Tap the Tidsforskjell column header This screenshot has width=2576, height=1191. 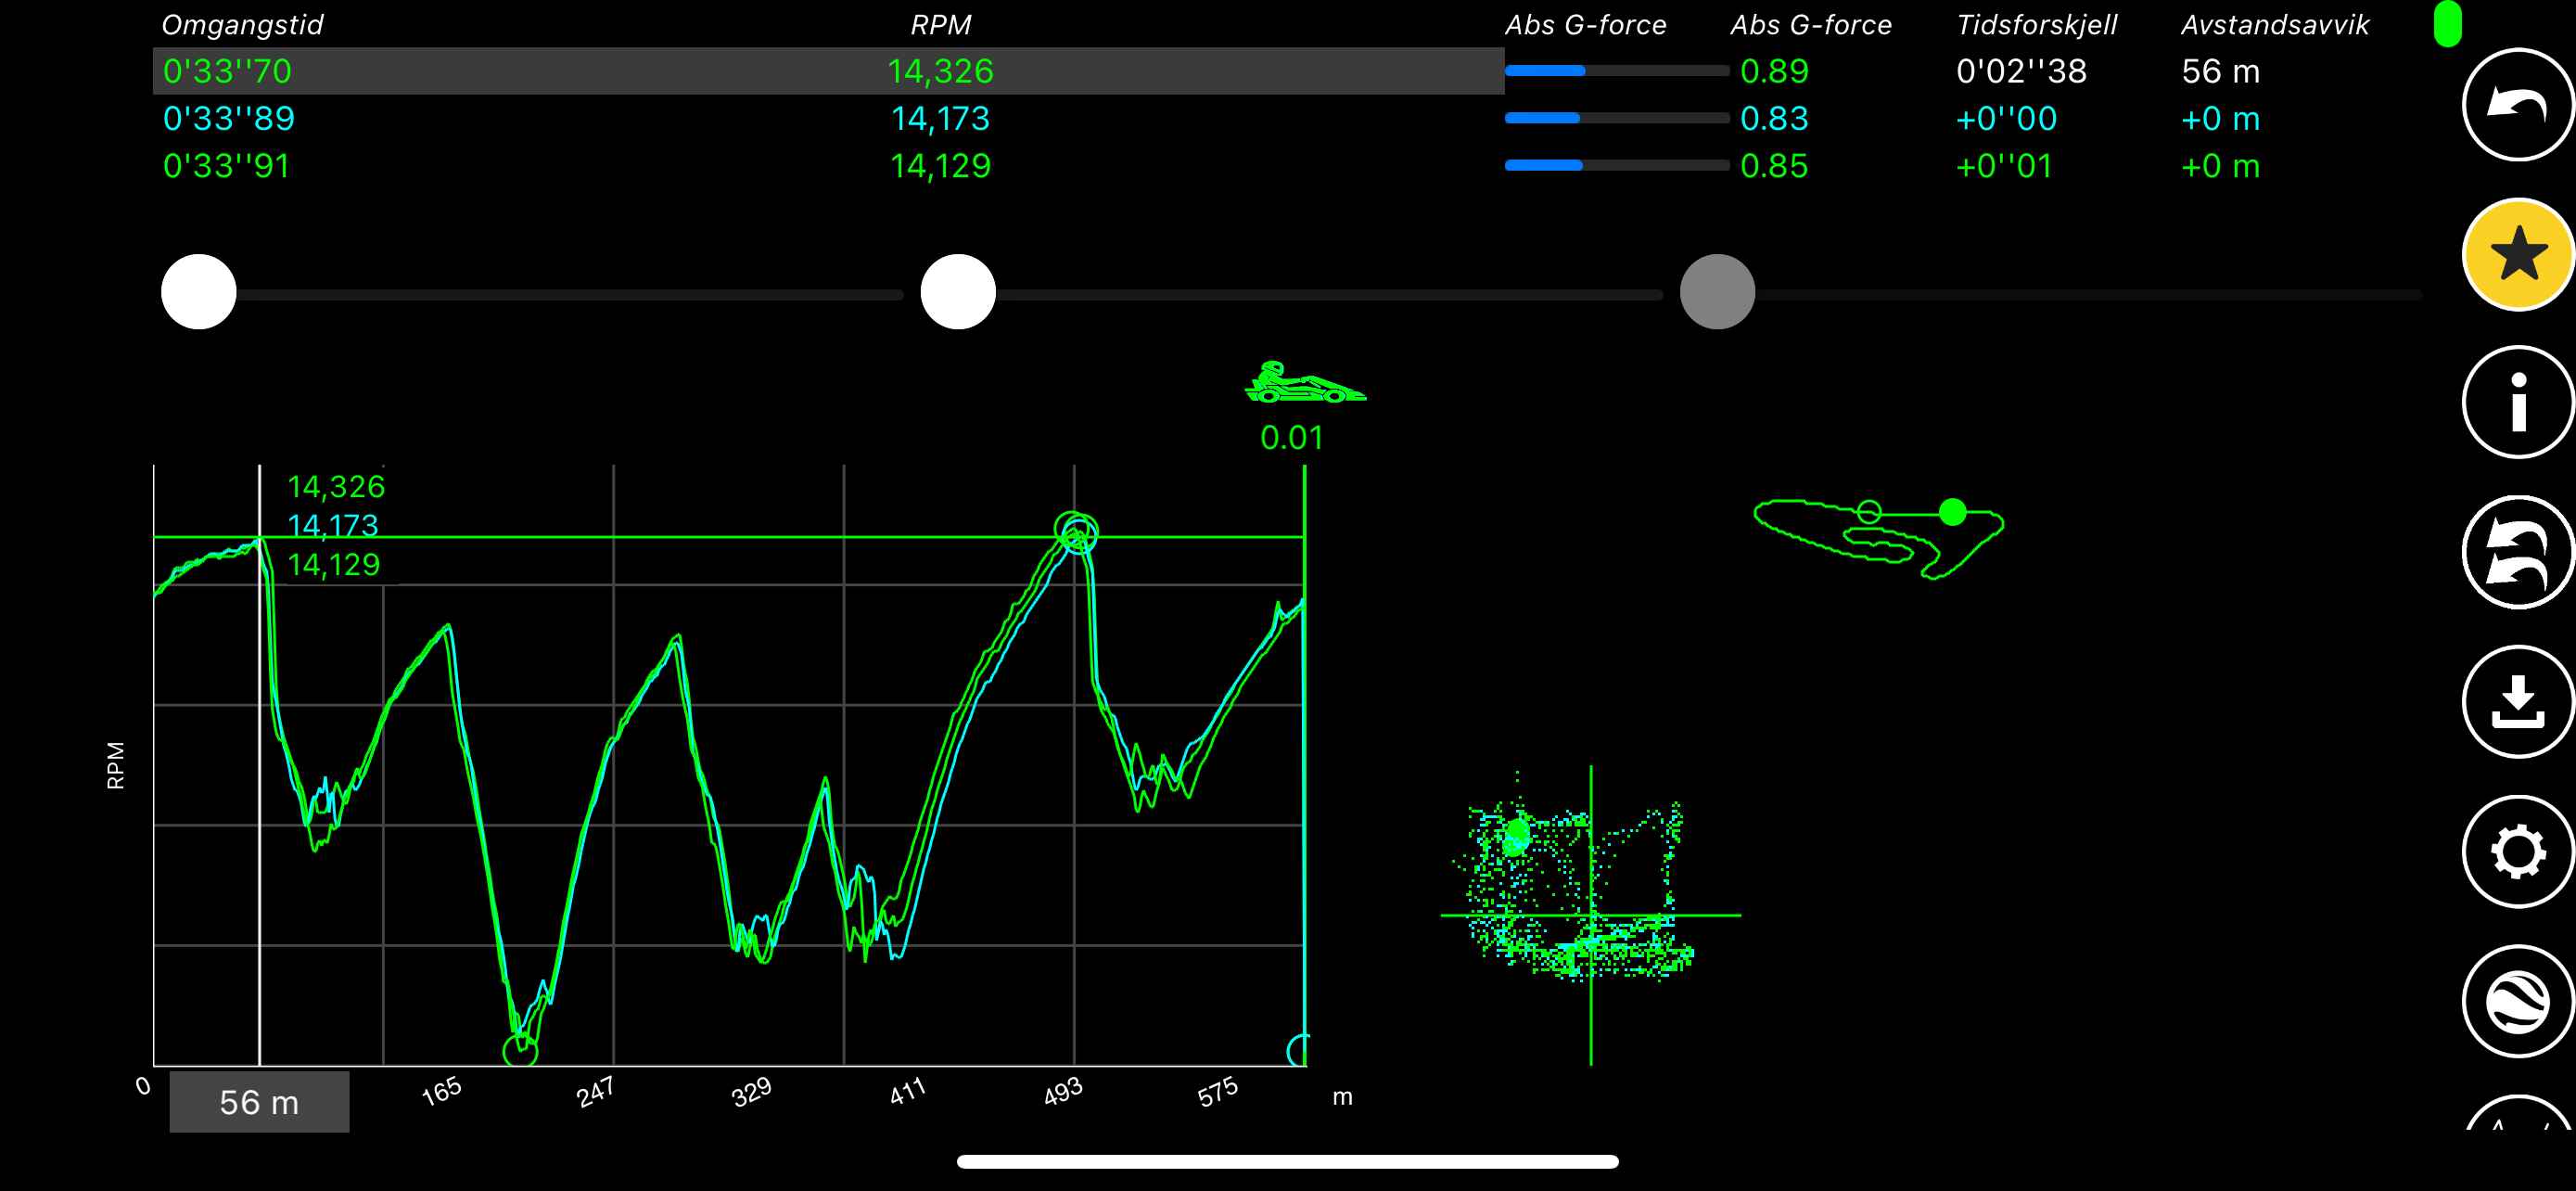click(x=2036, y=25)
